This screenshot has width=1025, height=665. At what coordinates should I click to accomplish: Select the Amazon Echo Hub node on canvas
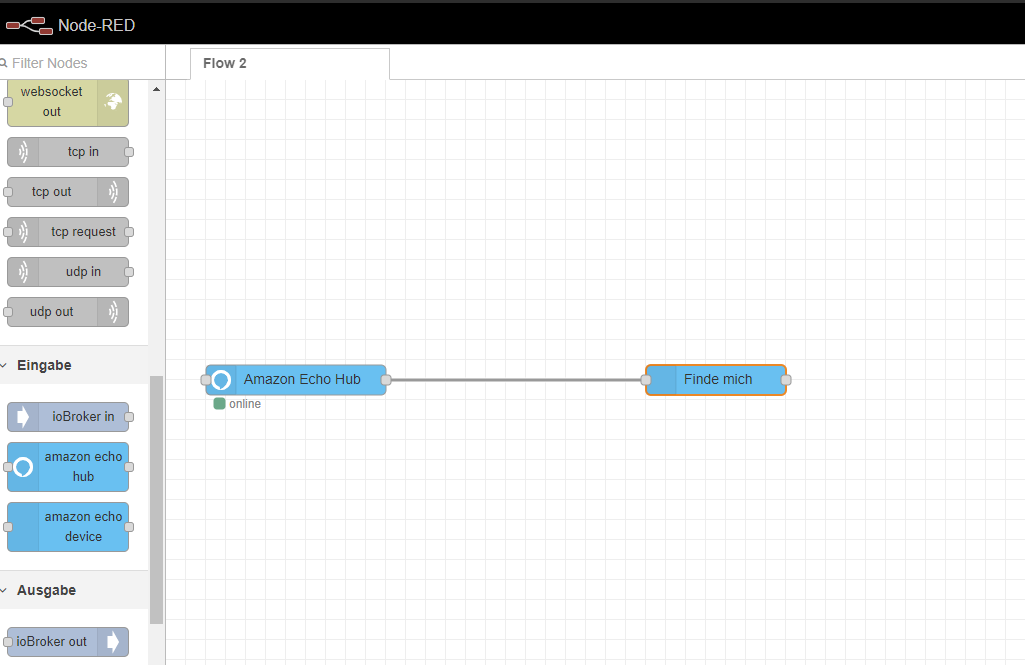point(295,380)
